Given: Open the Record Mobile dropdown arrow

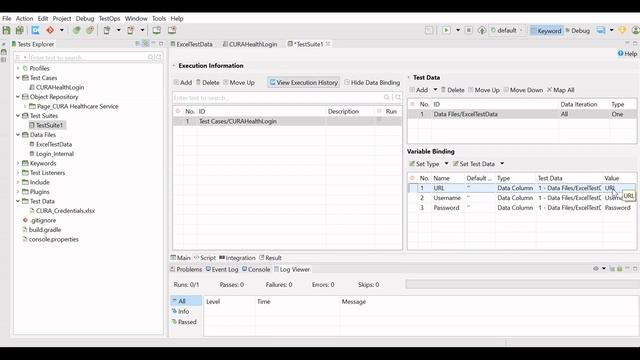Looking at the screenshot, I should [118, 30].
